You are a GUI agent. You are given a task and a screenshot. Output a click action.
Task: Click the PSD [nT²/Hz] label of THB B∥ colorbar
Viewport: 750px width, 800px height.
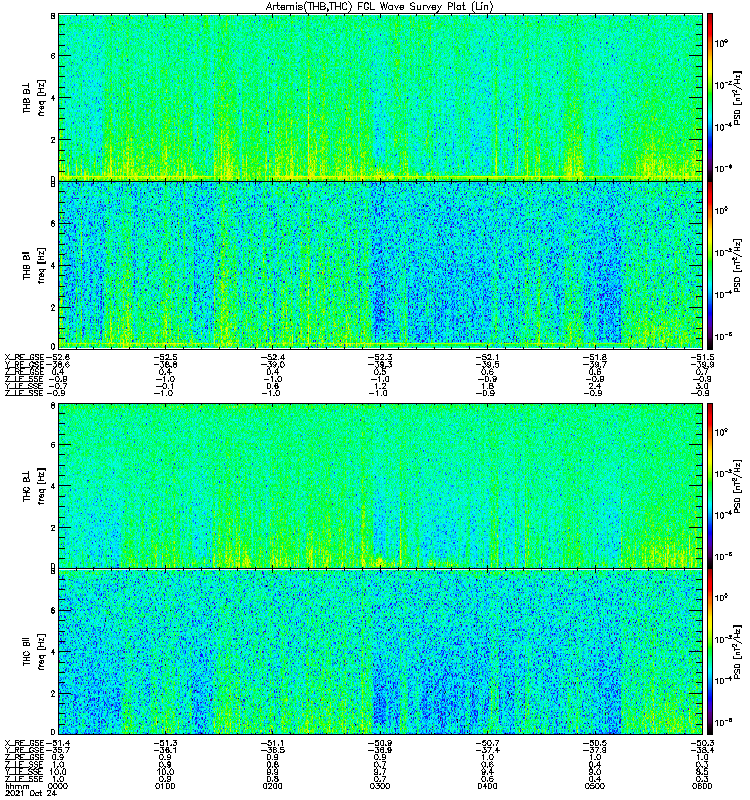(738, 265)
